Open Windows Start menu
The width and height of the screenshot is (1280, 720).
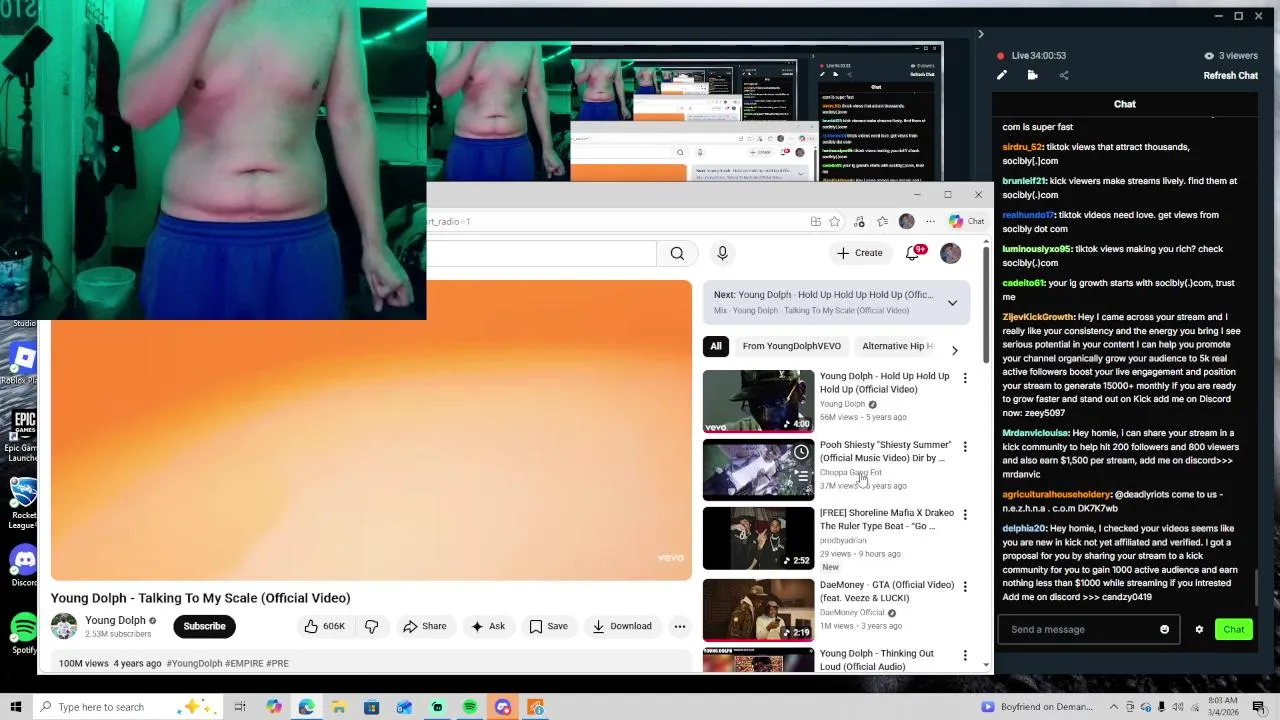tap(16, 707)
